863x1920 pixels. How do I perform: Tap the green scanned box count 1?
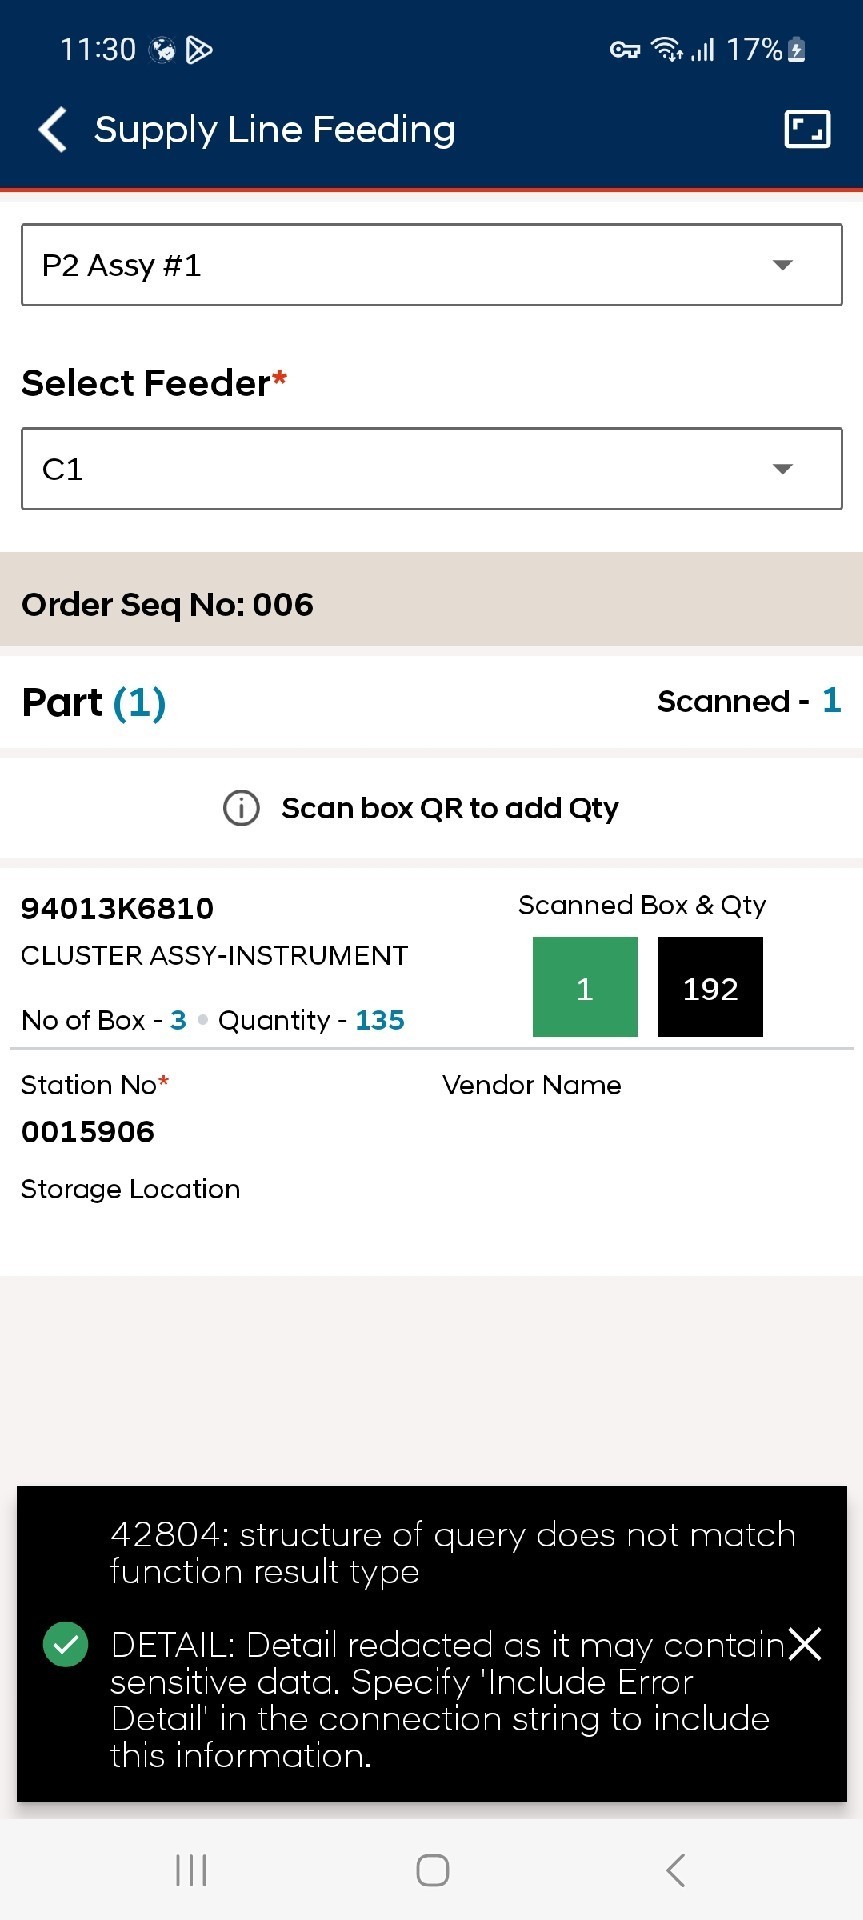[585, 987]
